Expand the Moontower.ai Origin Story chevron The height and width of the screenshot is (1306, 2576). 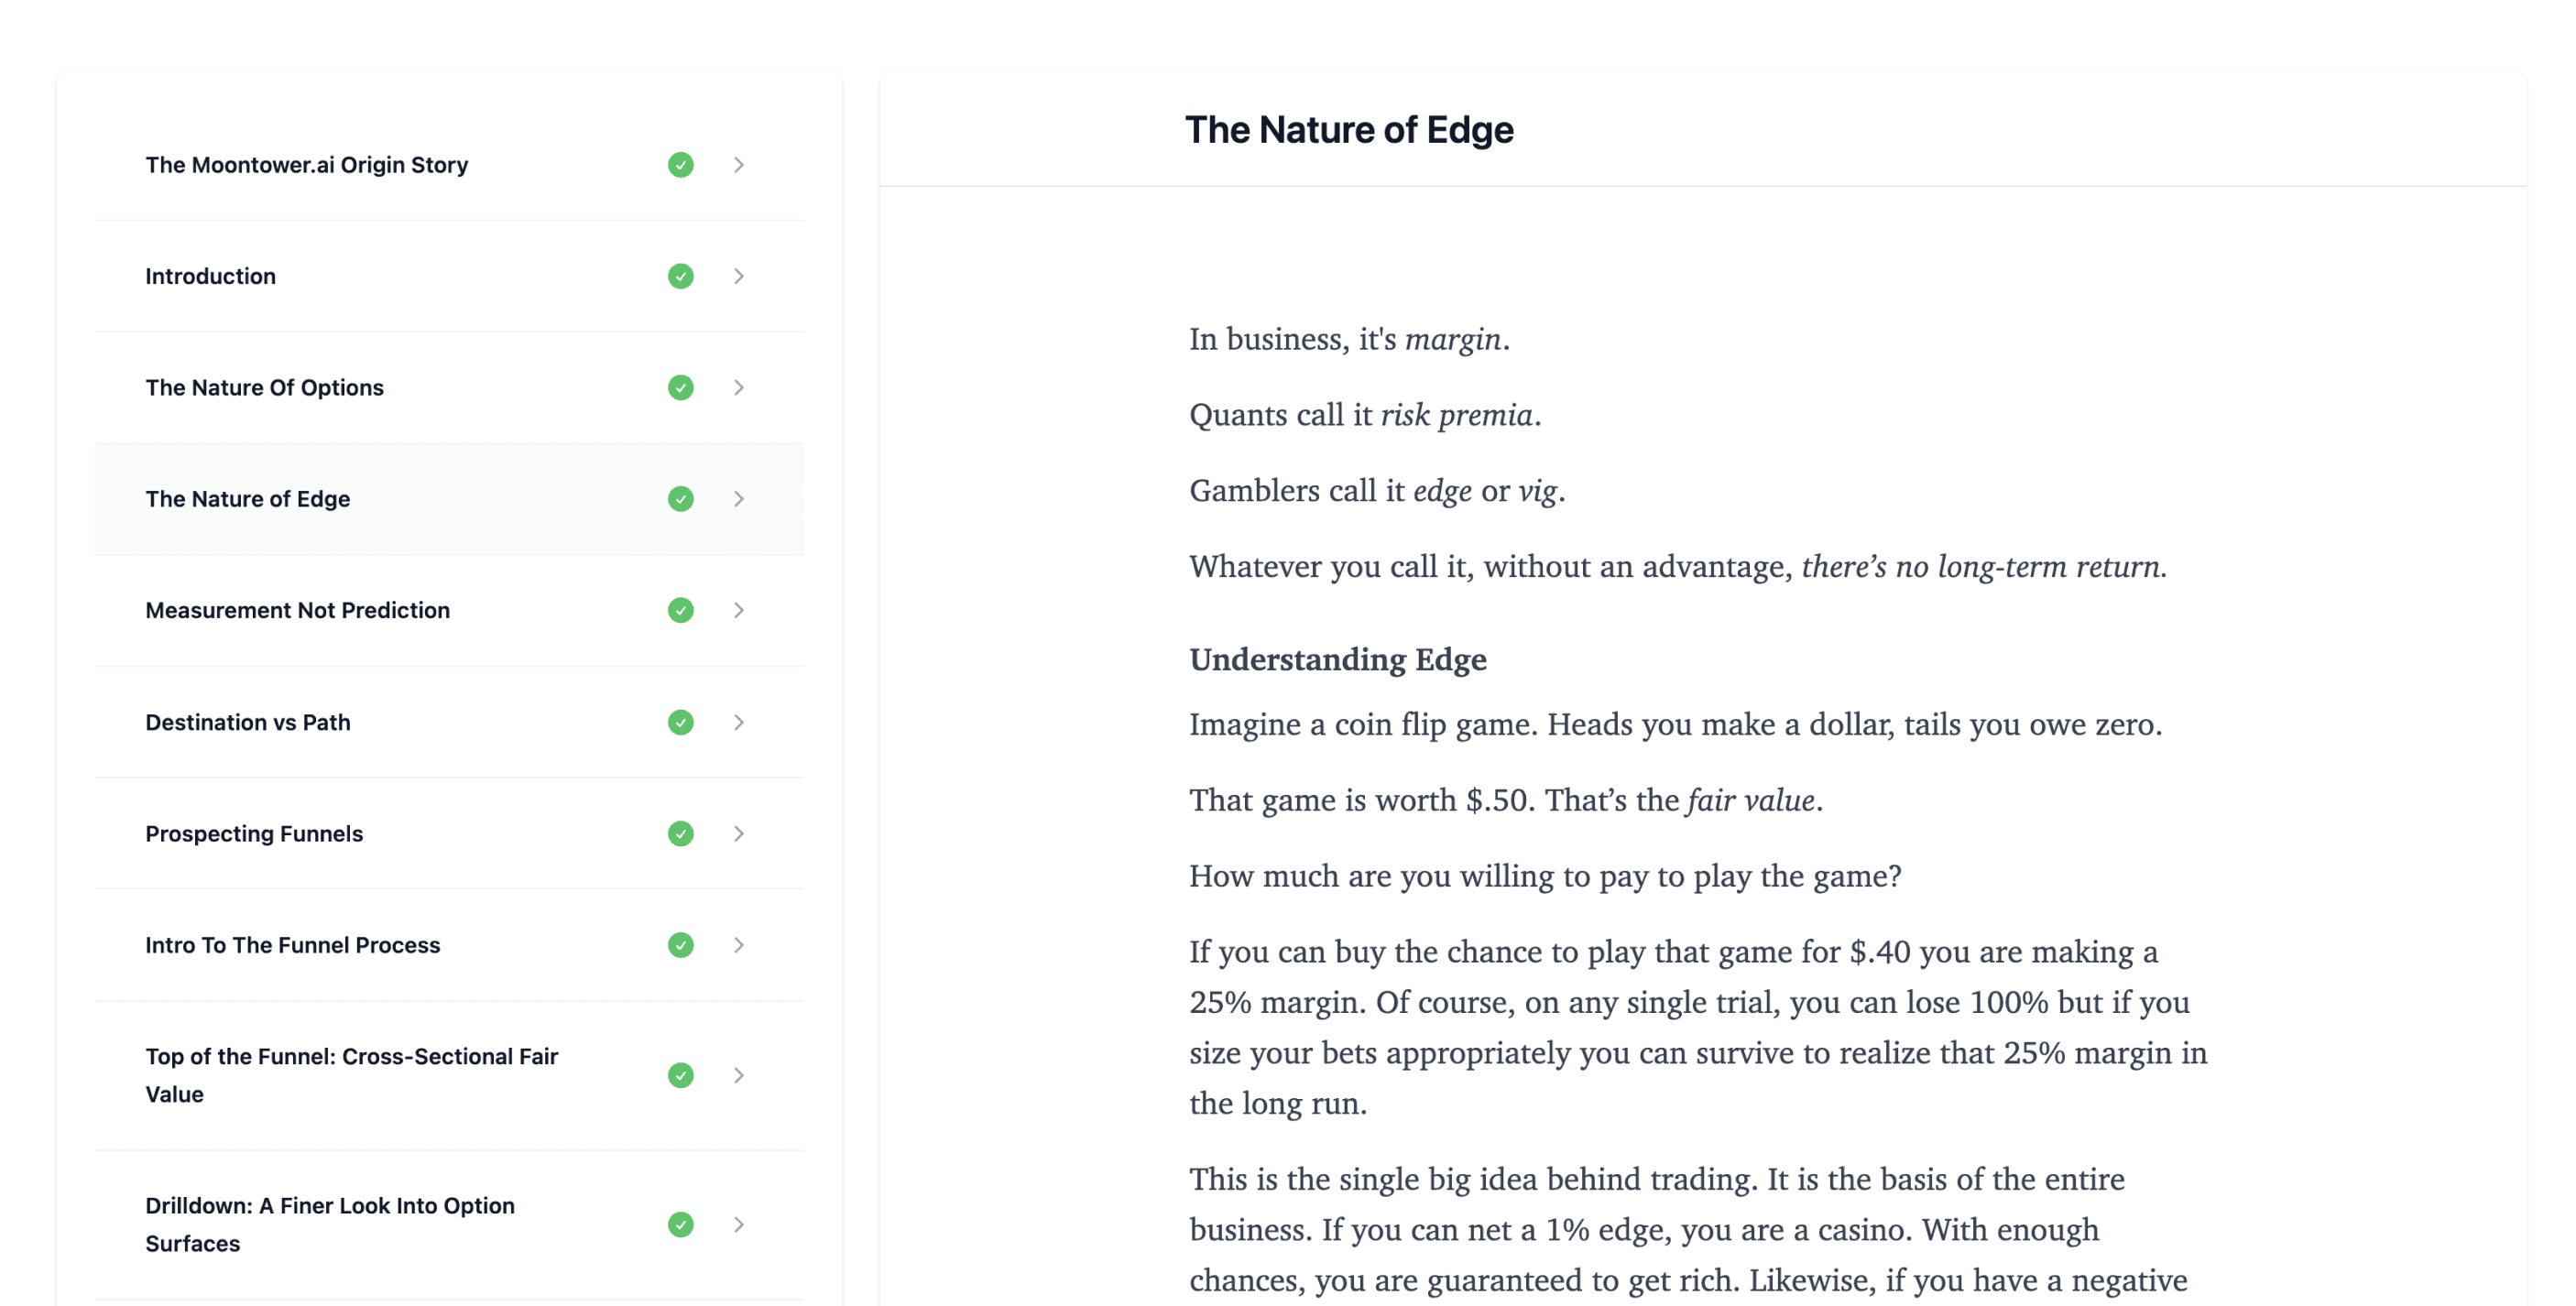pyautogui.click(x=739, y=165)
